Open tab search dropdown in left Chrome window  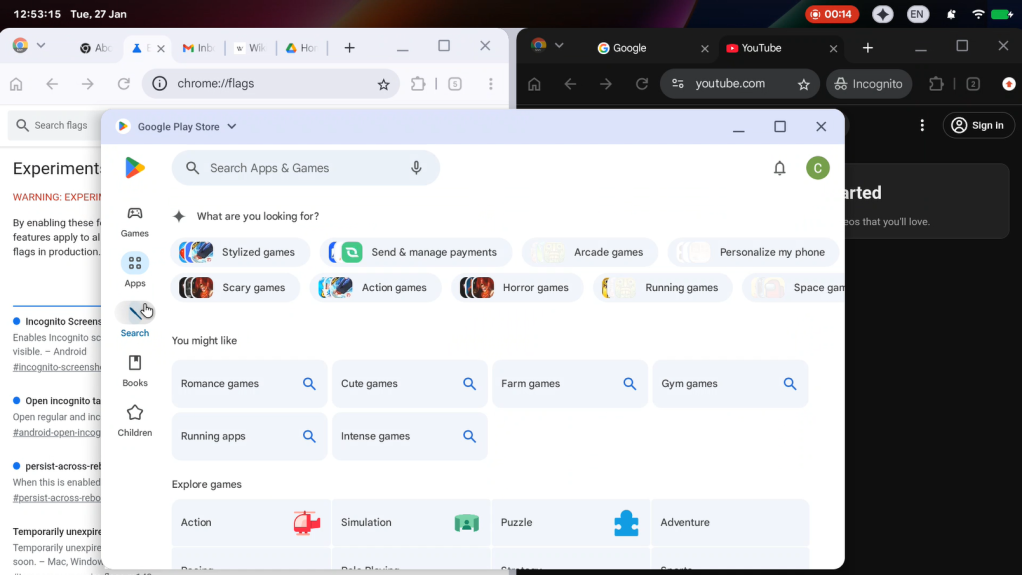[41, 46]
